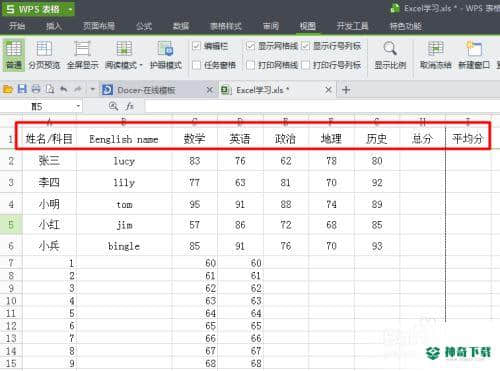Image resolution: width=500 pixels, height=371 pixels.
Task: Select cell 小红
Action: (49, 225)
